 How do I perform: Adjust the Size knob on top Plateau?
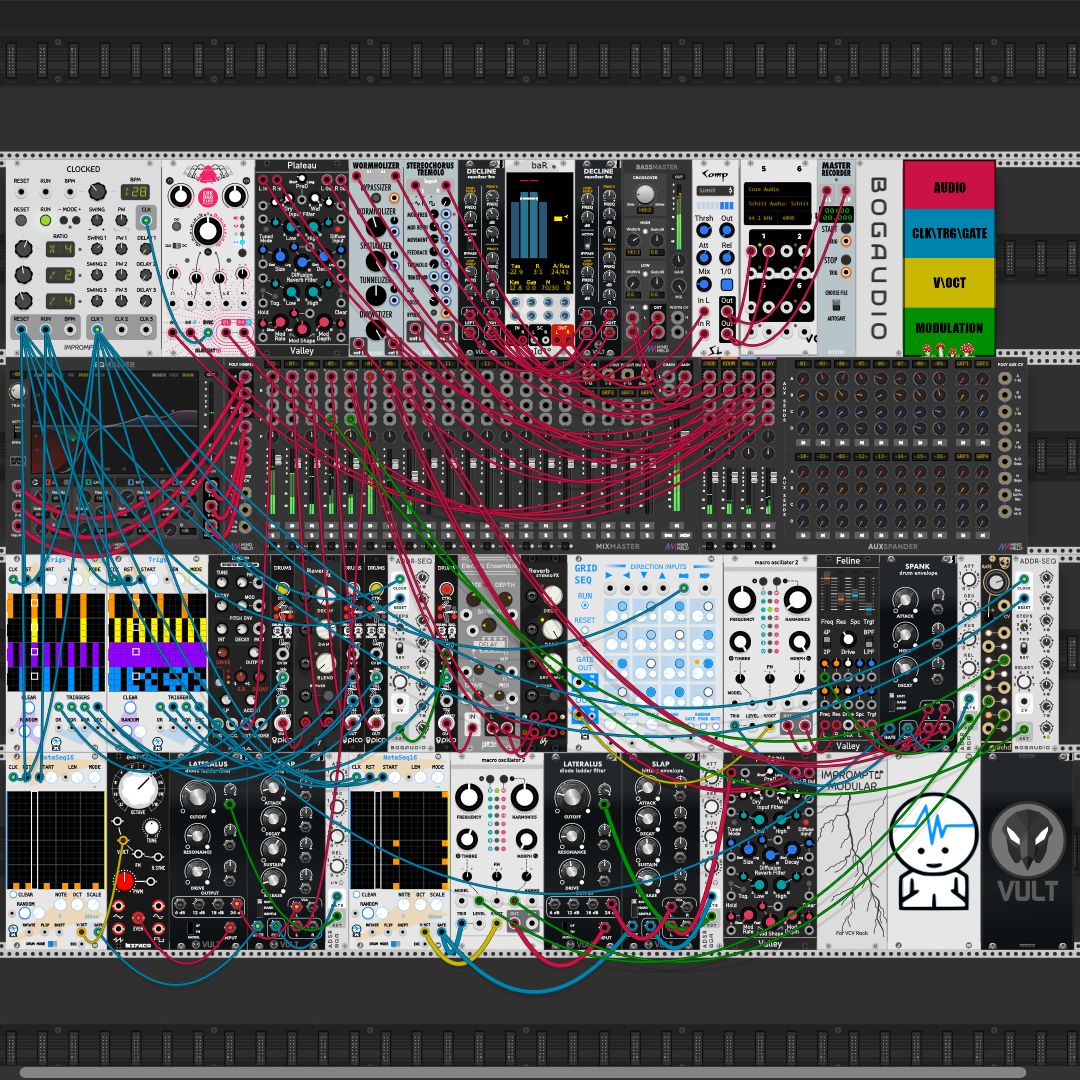[280, 256]
